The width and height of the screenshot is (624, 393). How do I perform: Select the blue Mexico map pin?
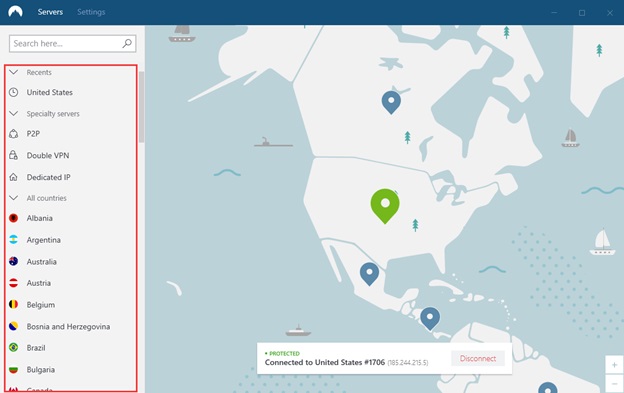[x=369, y=274]
